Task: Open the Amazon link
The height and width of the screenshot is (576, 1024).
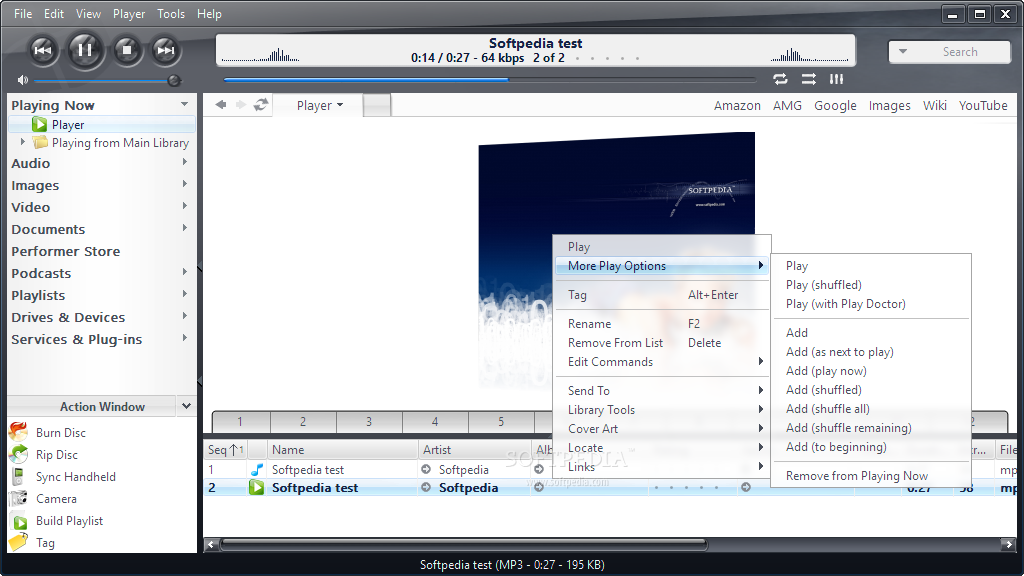Action: coord(737,105)
